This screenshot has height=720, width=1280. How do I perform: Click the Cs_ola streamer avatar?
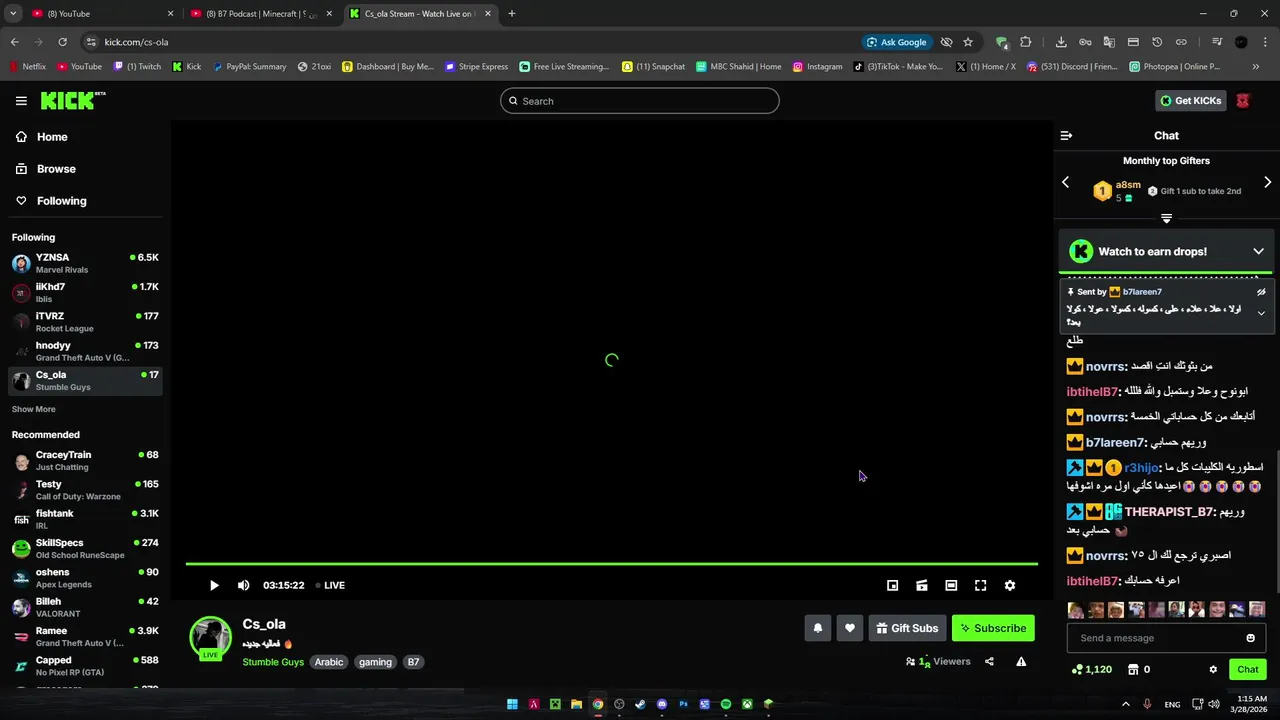pyautogui.click(x=210, y=637)
